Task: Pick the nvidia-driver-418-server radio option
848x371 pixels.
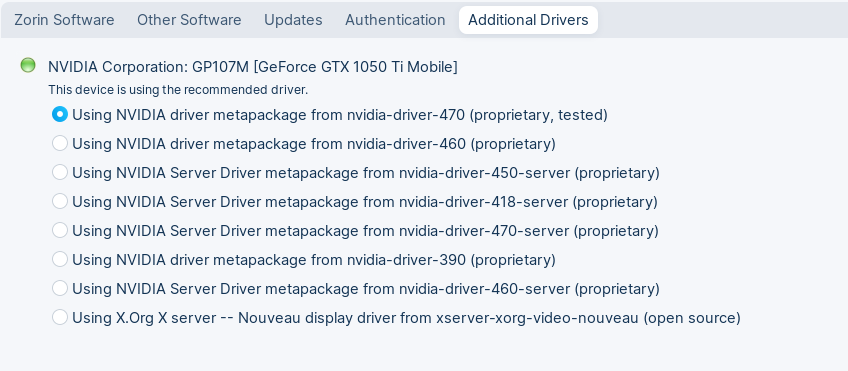Action: coord(59,201)
